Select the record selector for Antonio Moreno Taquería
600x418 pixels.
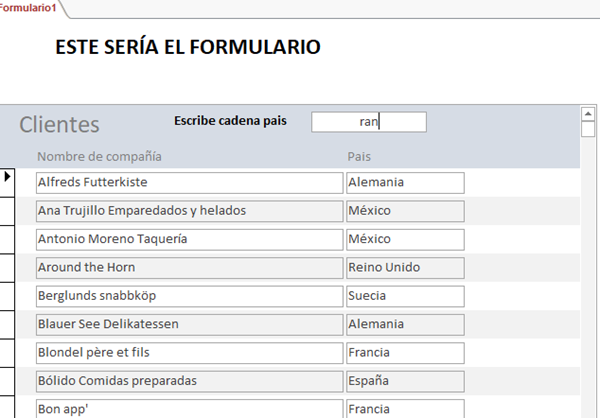[x=8, y=240]
